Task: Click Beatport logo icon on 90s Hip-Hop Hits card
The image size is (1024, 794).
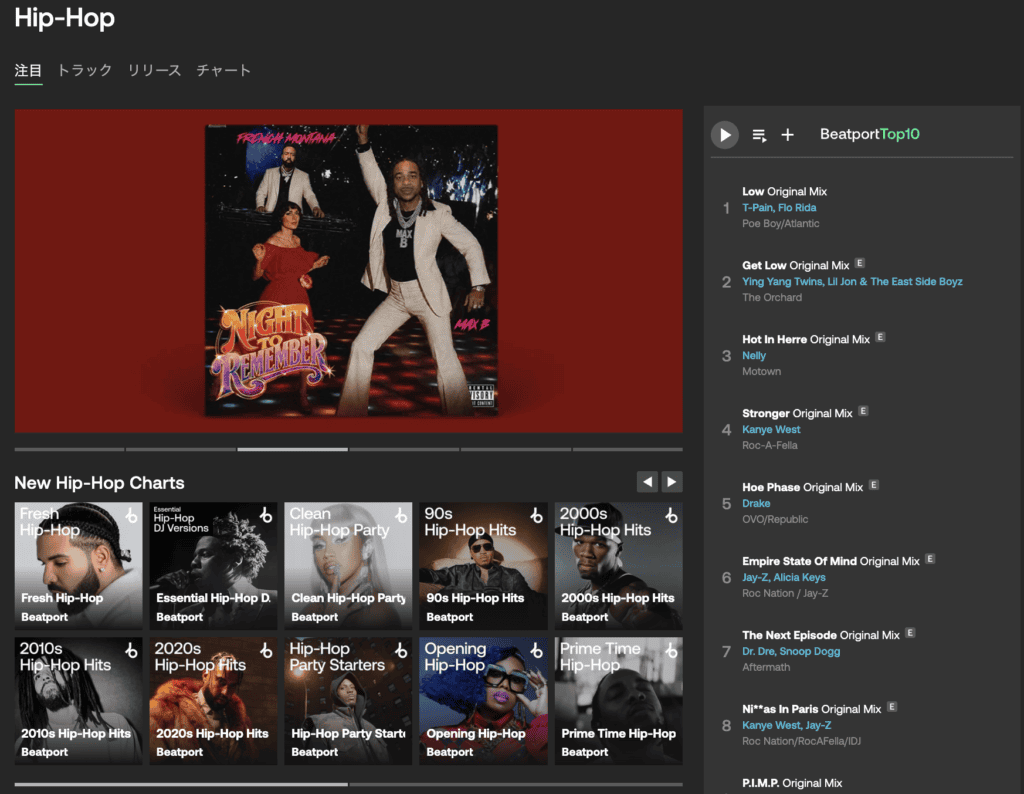Action: [x=536, y=515]
